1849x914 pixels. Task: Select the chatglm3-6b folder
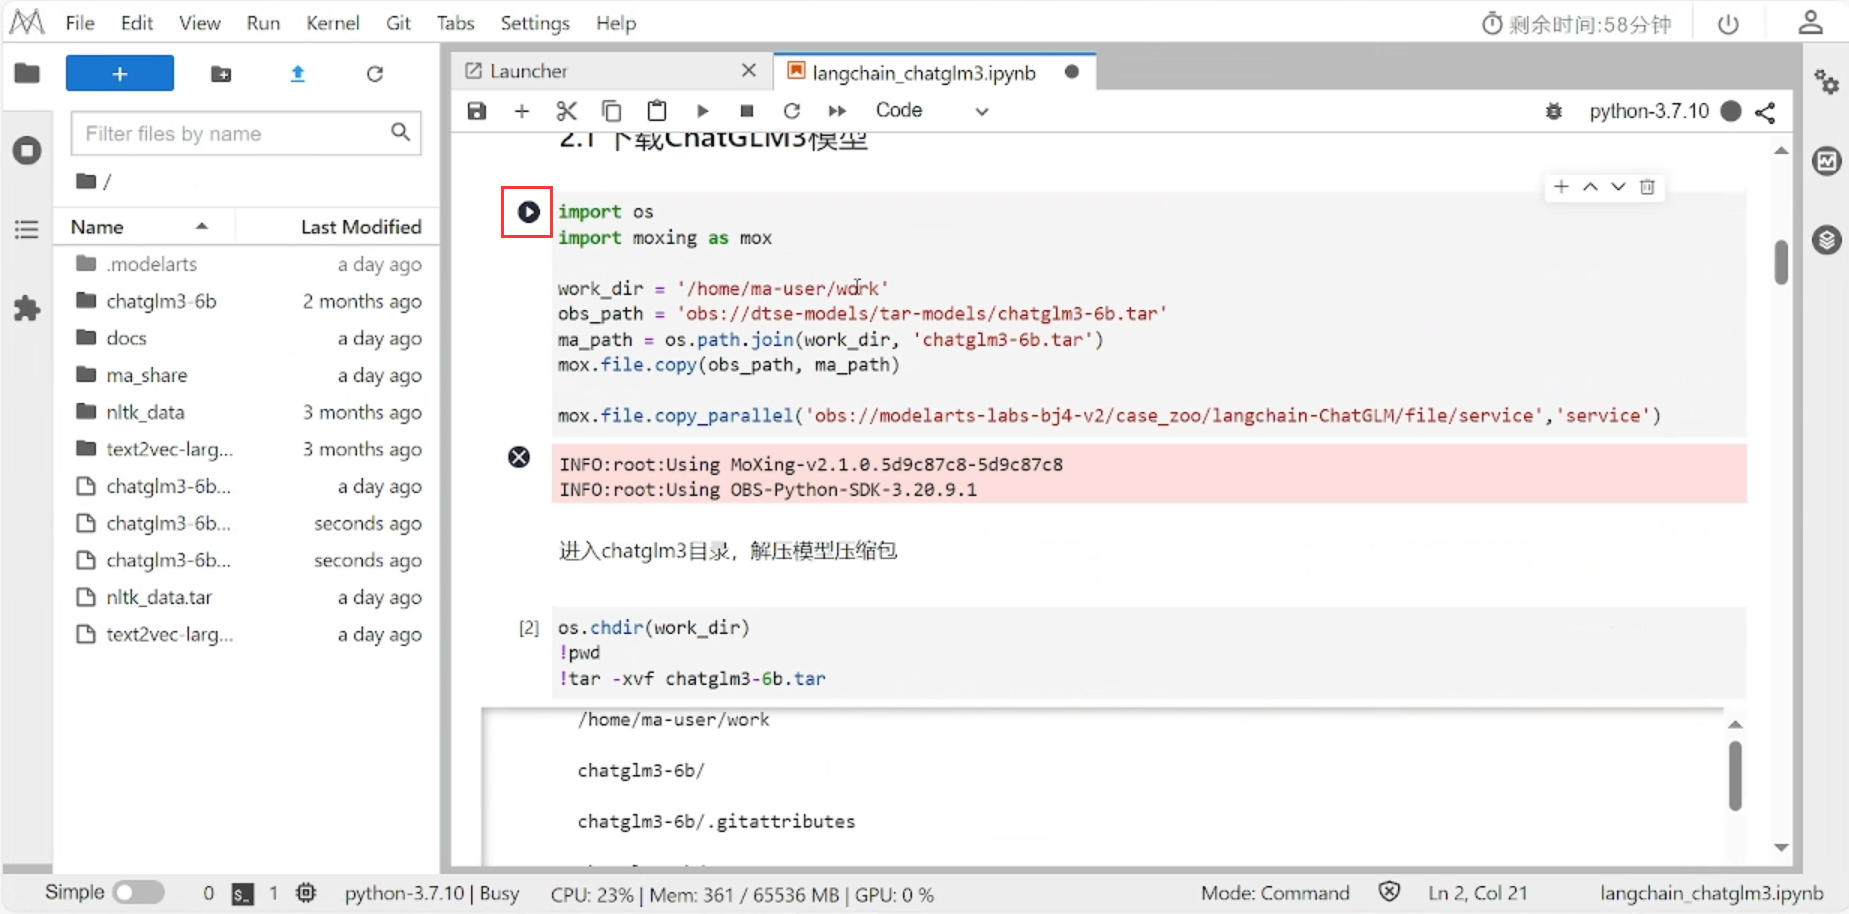[x=248, y=301]
